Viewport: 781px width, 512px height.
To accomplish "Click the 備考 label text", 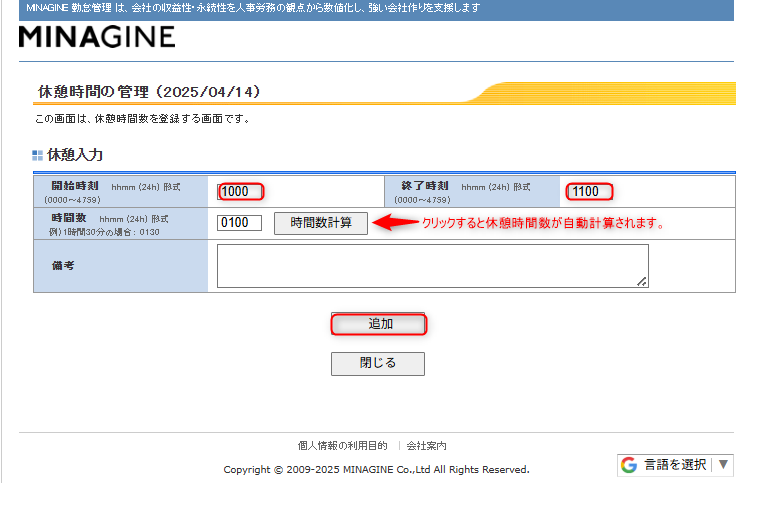I will coord(63,265).
